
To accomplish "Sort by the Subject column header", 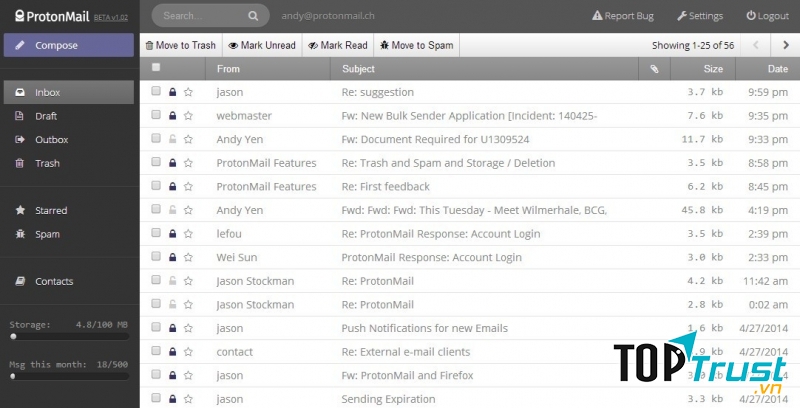I will click(358, 69).
